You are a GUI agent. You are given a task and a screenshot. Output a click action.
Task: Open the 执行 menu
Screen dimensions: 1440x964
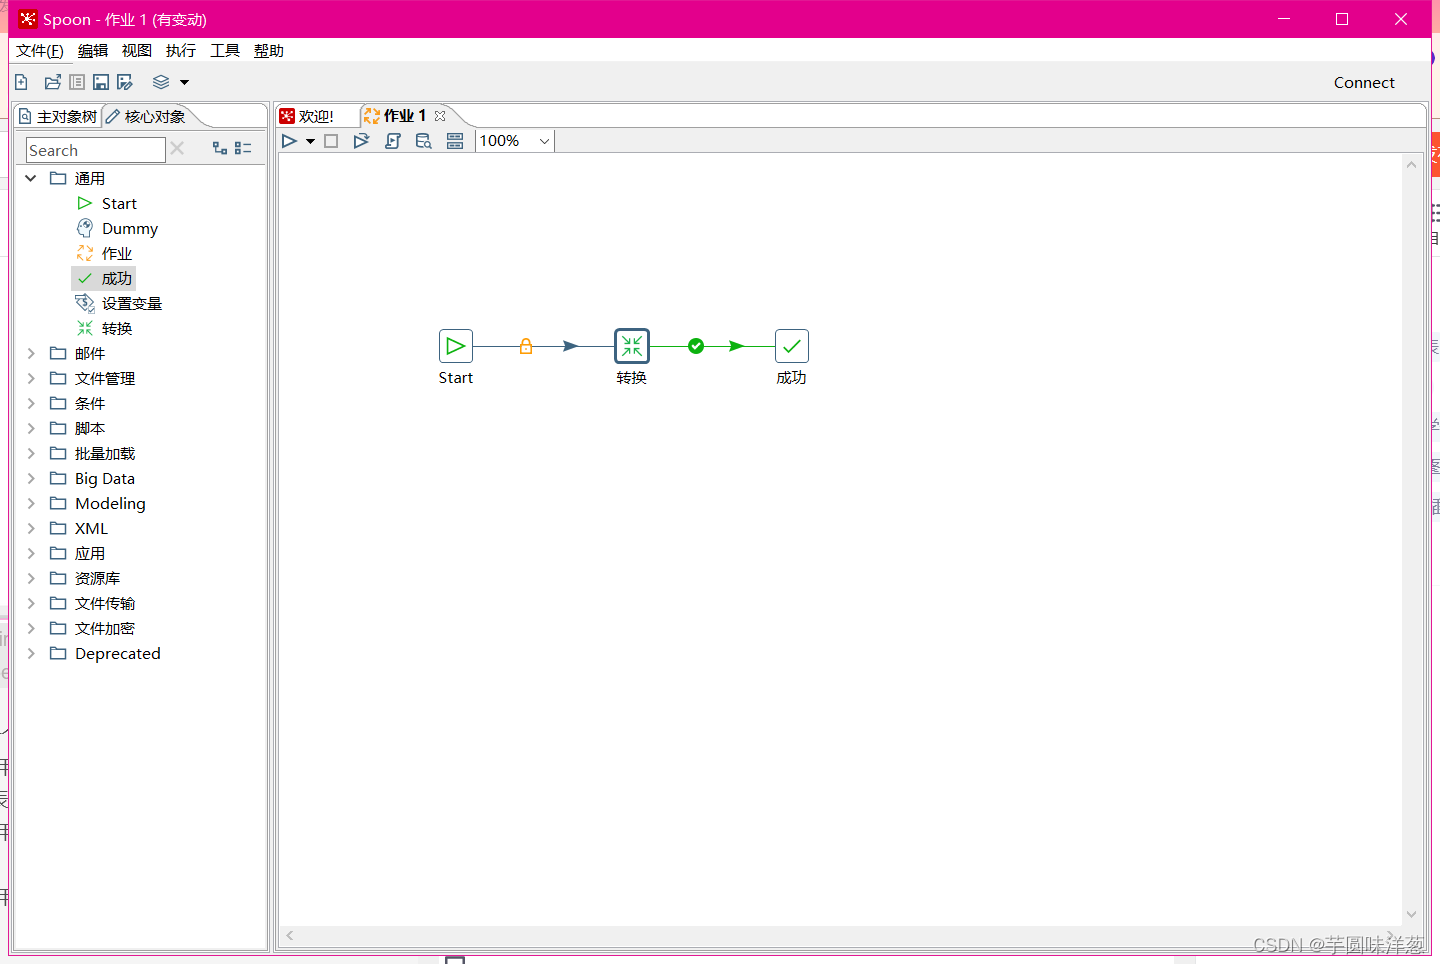point(181,51)
